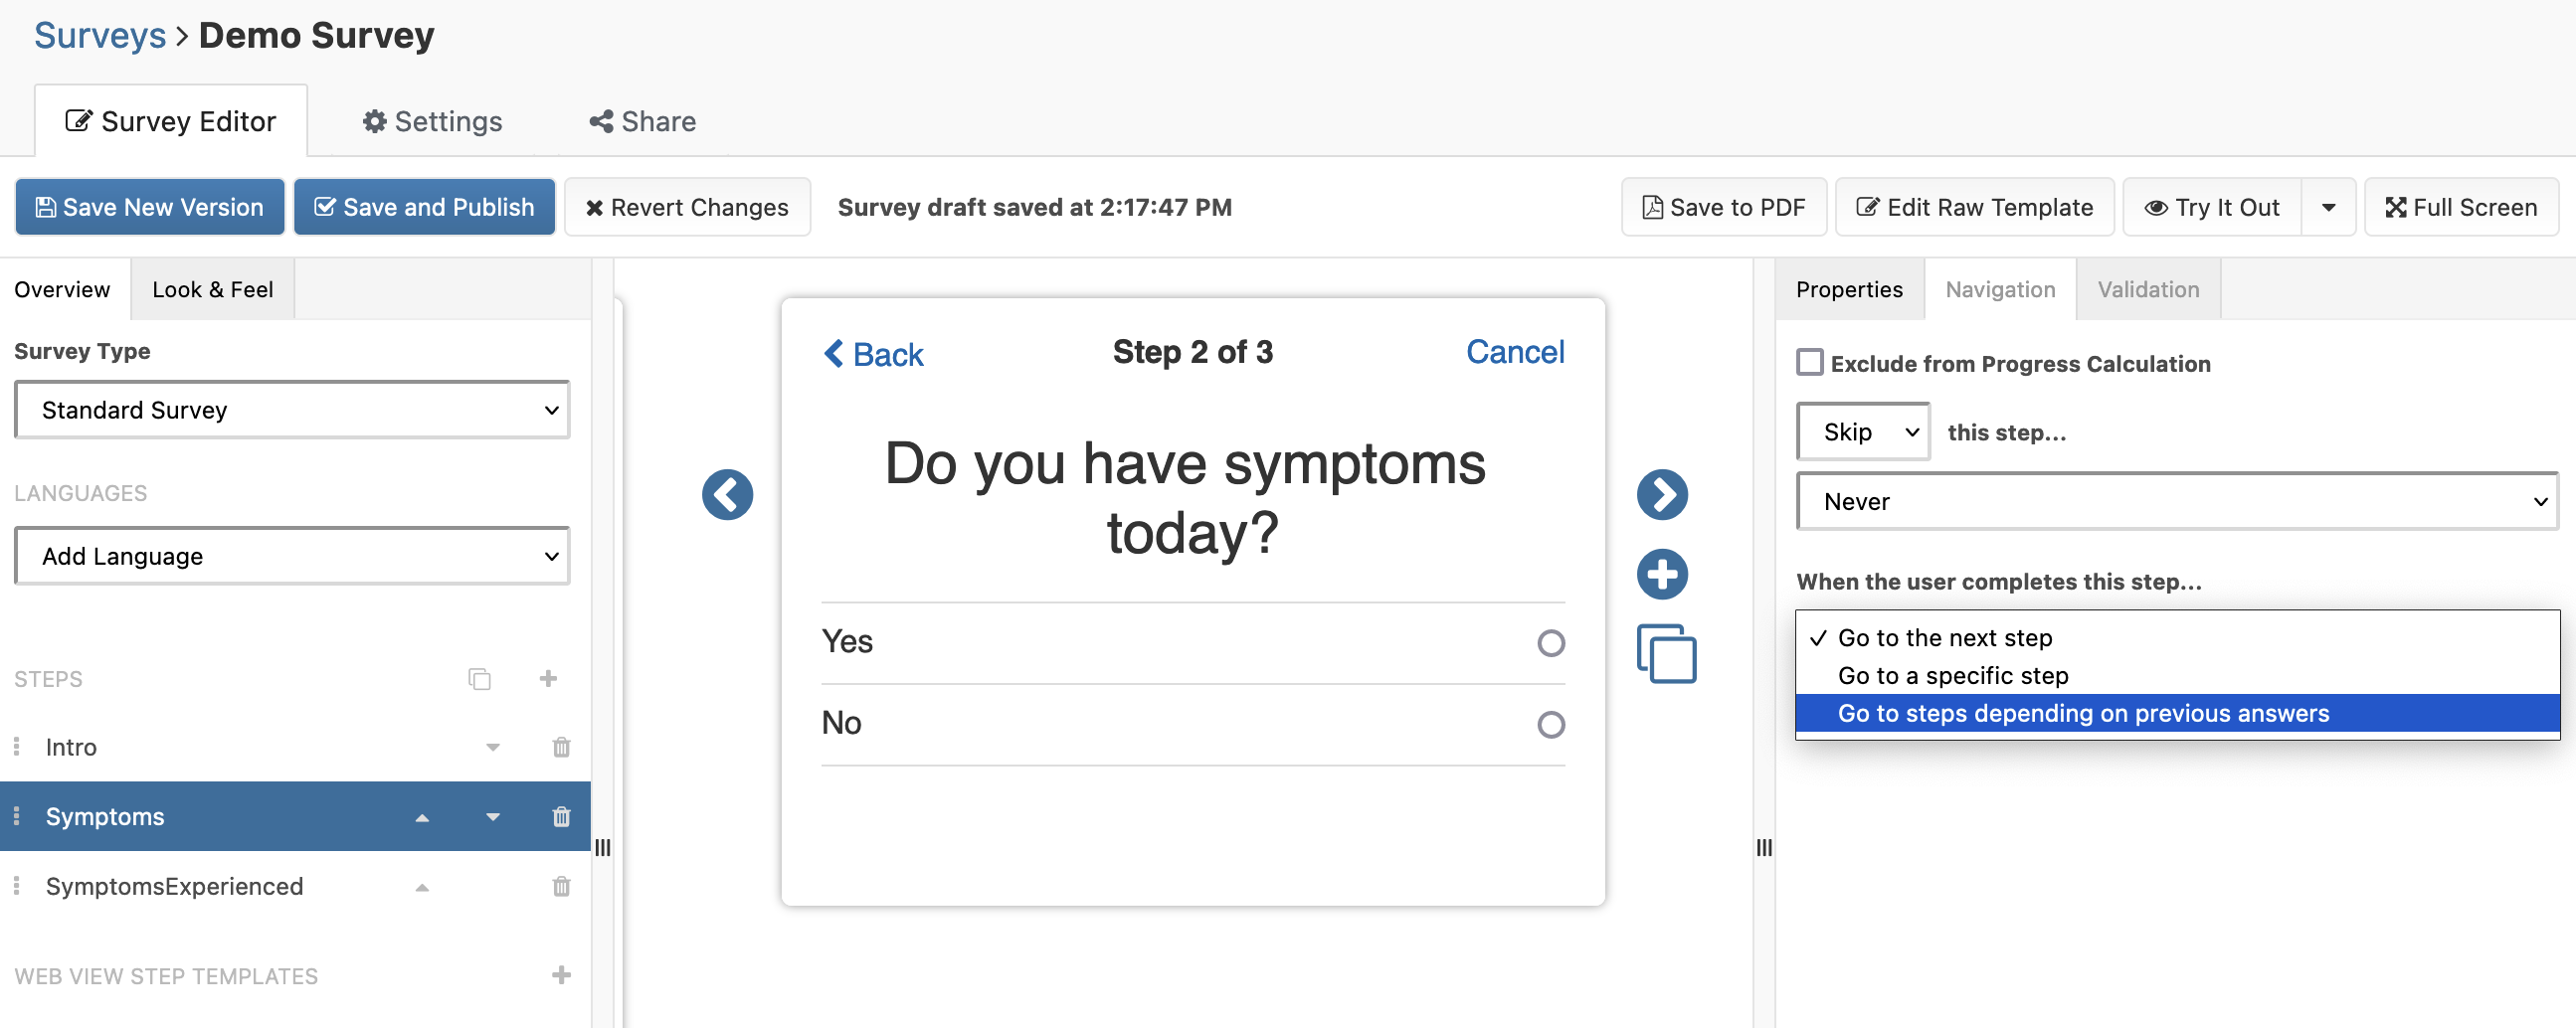The height and width of the screenshot is (1028, 2576).
Task: Delete the SymptomsExperienced step
Action: (x=561, y=886)
